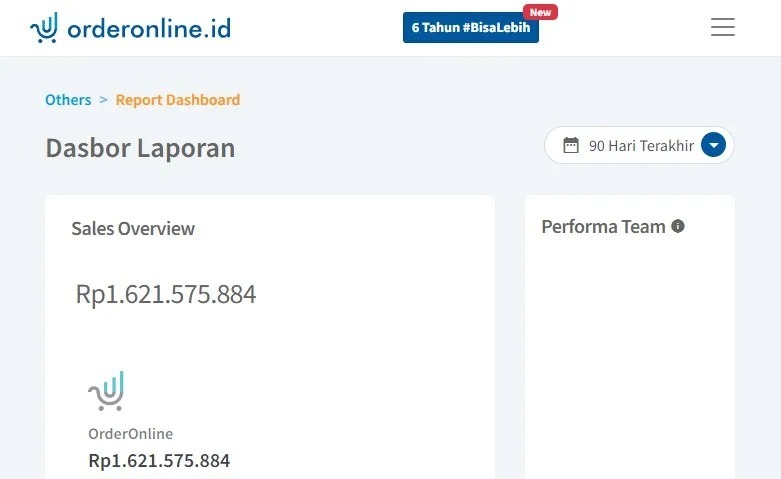Click the info icon beside Performa Team
Screen dimensions: 781x479
click(x=678, y=226)
